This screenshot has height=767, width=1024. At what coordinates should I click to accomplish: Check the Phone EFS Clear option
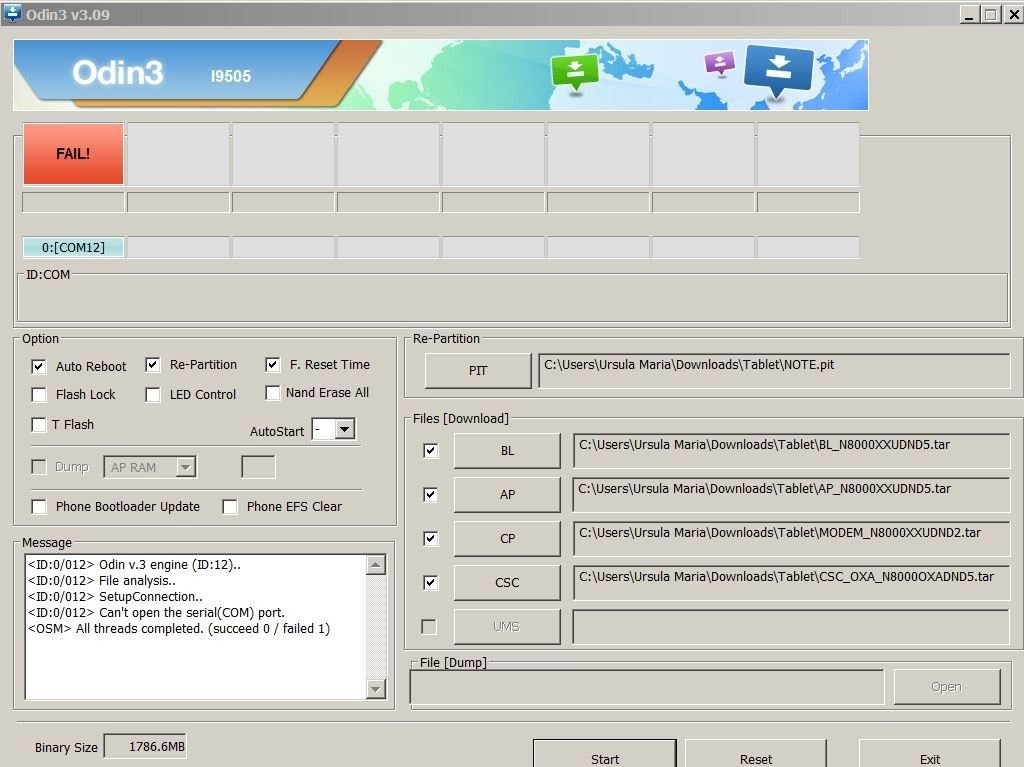(229, 506)
